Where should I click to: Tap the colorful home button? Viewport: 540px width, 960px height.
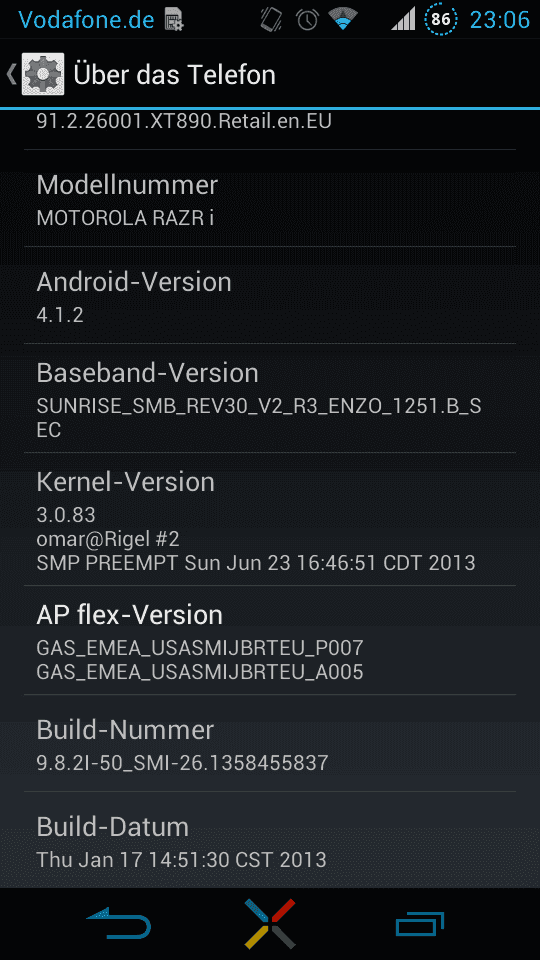point(270,924)
